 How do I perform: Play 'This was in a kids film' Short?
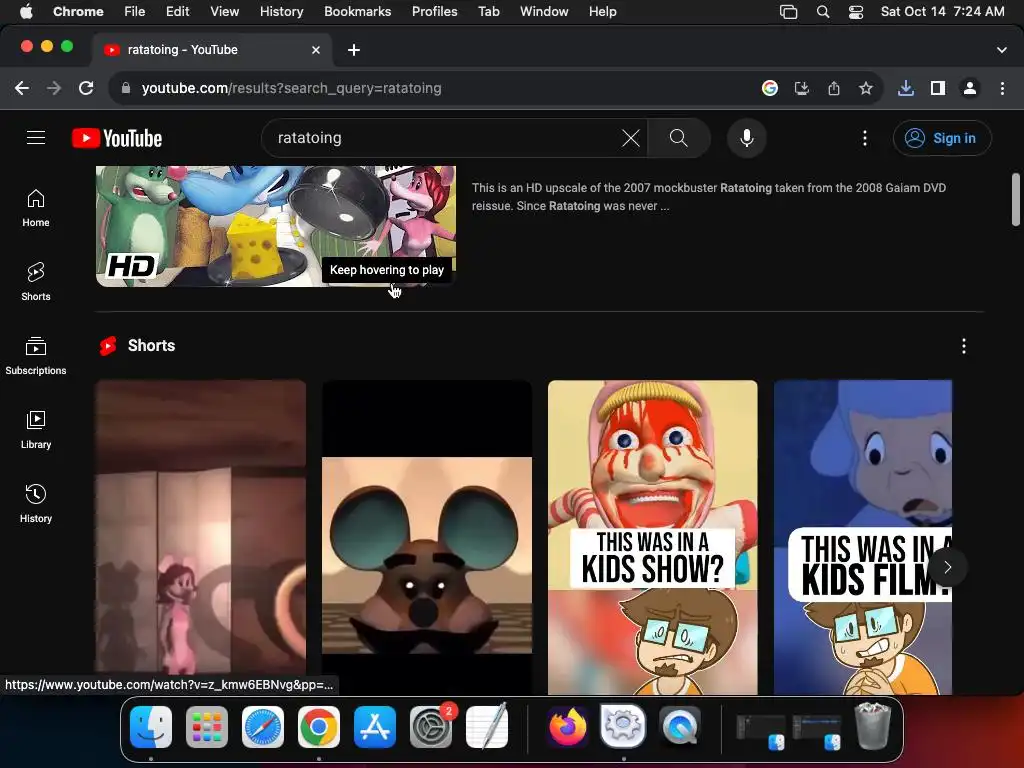coord(863,537)
